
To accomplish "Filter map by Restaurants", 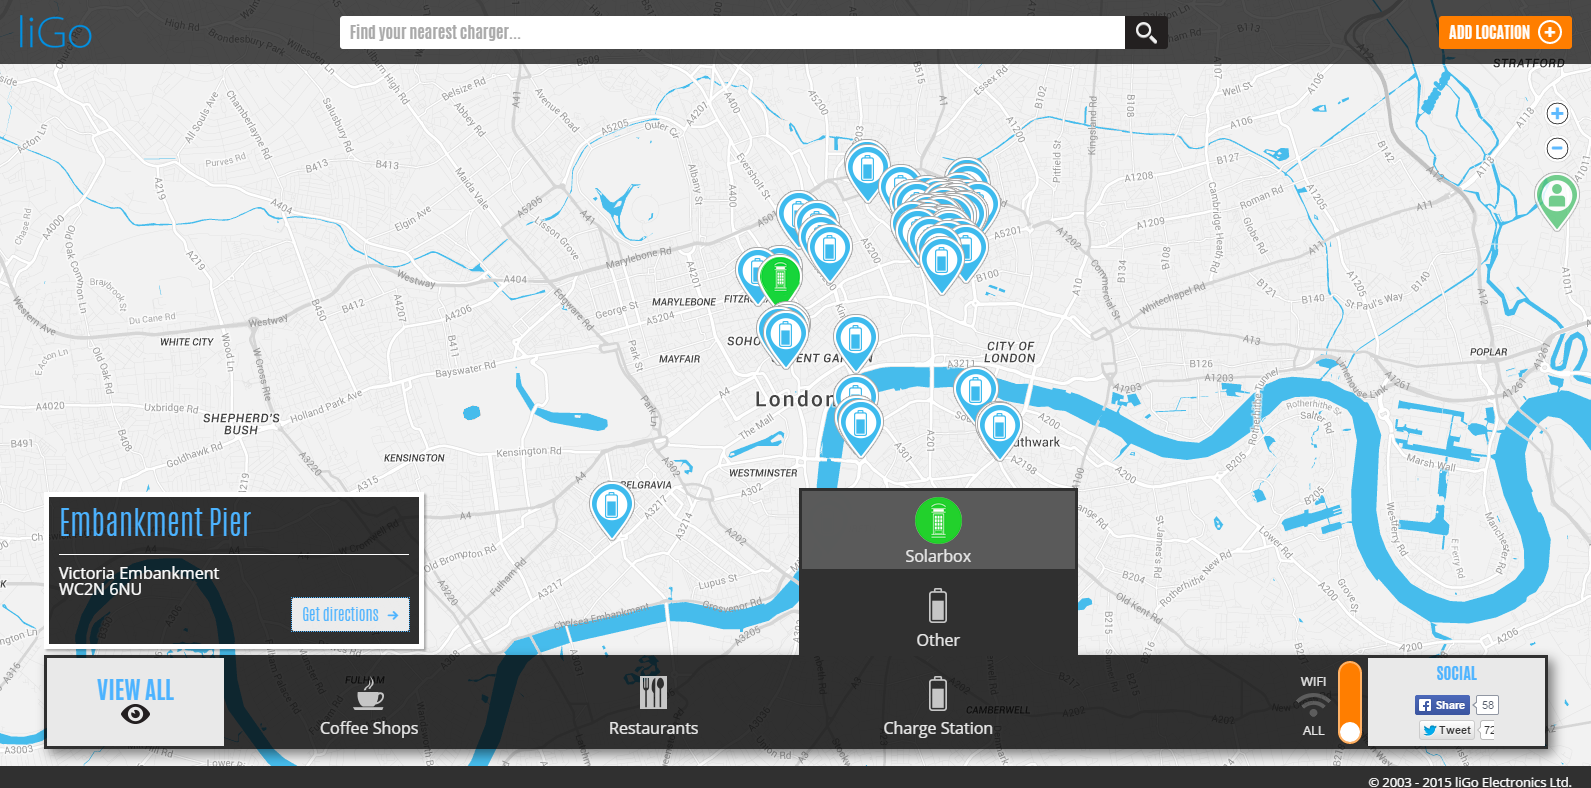I will click(653, 706).
